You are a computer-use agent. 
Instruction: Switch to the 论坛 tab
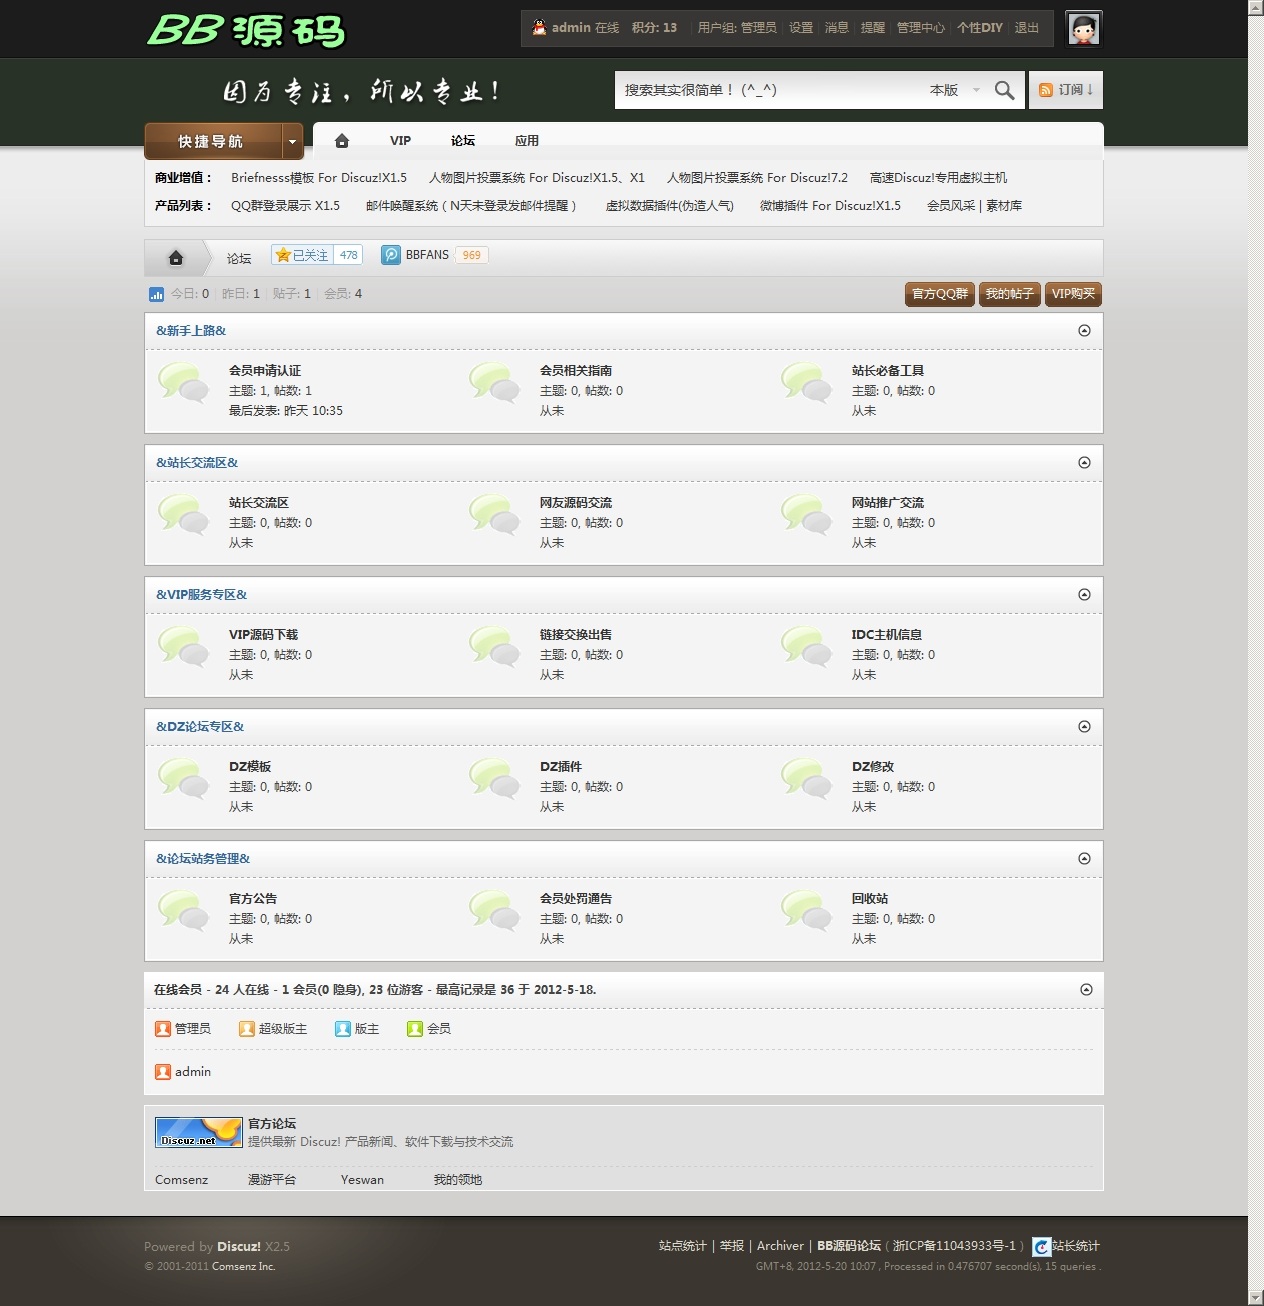(x=463, y=141)
